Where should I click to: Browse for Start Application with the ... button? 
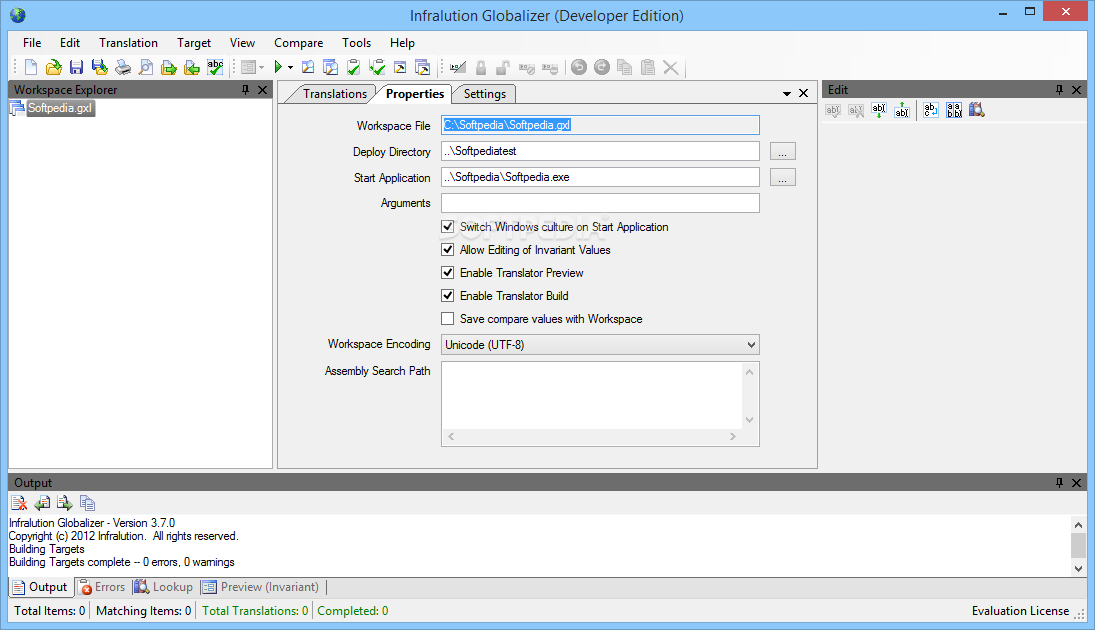coord(782,177)
